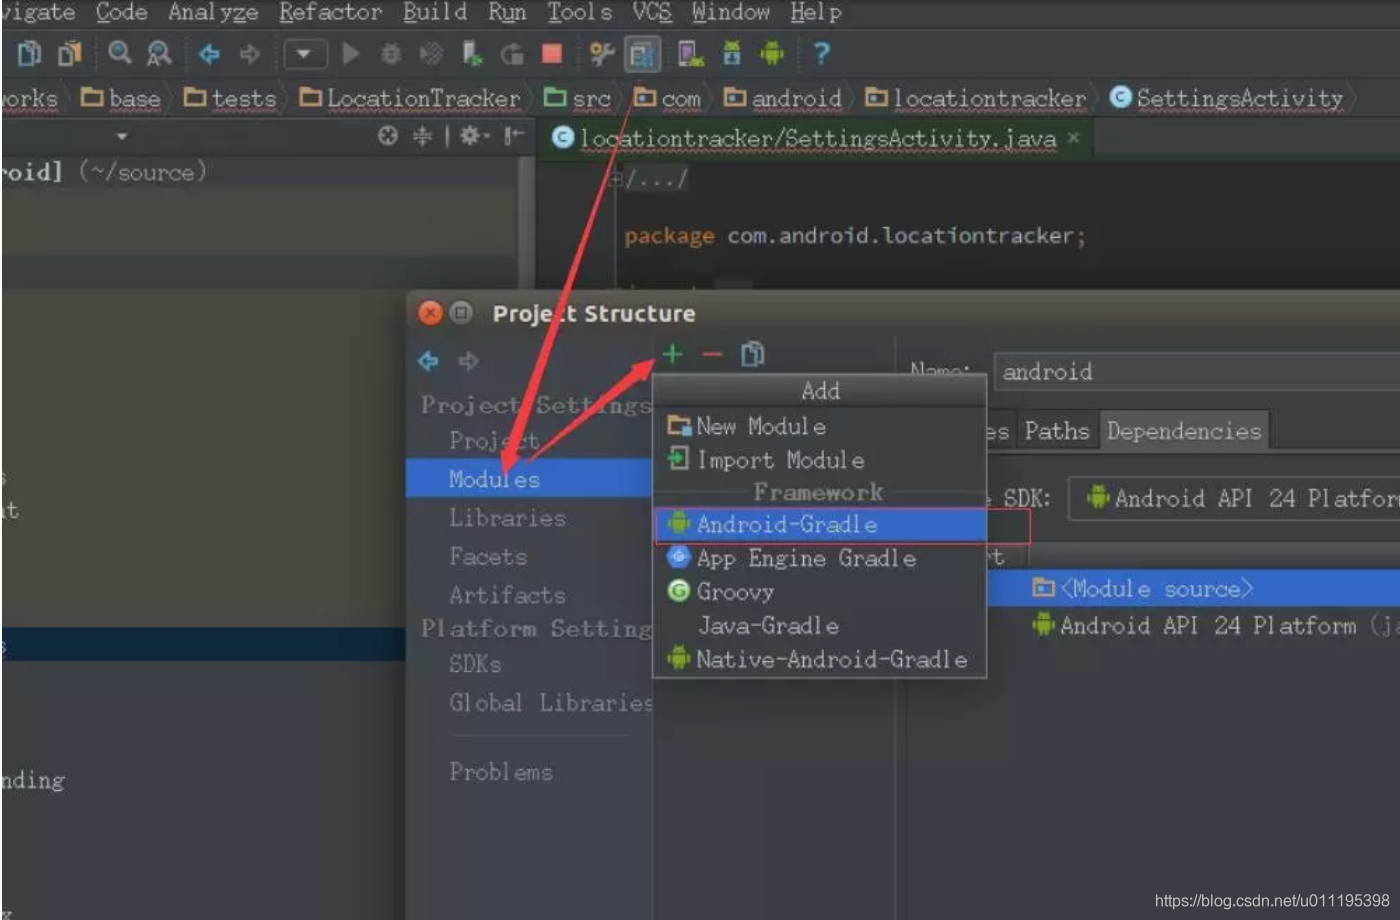Select Project under Project Settings
The height and width of the screenshot is (920, 1400).
point(494,441)
